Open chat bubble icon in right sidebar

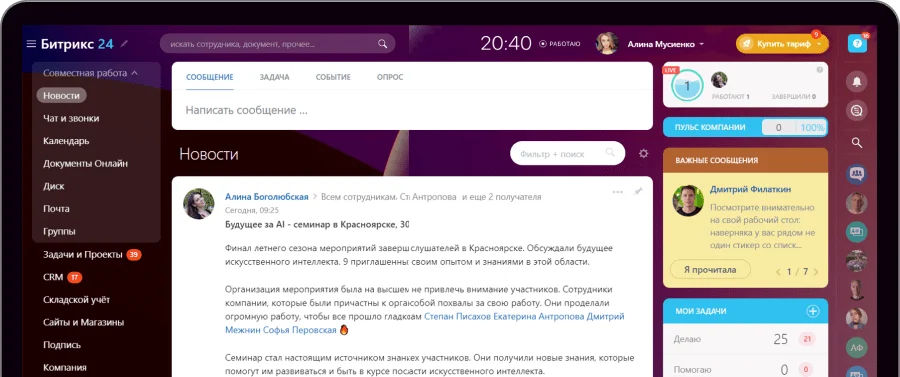coord(856,111)
